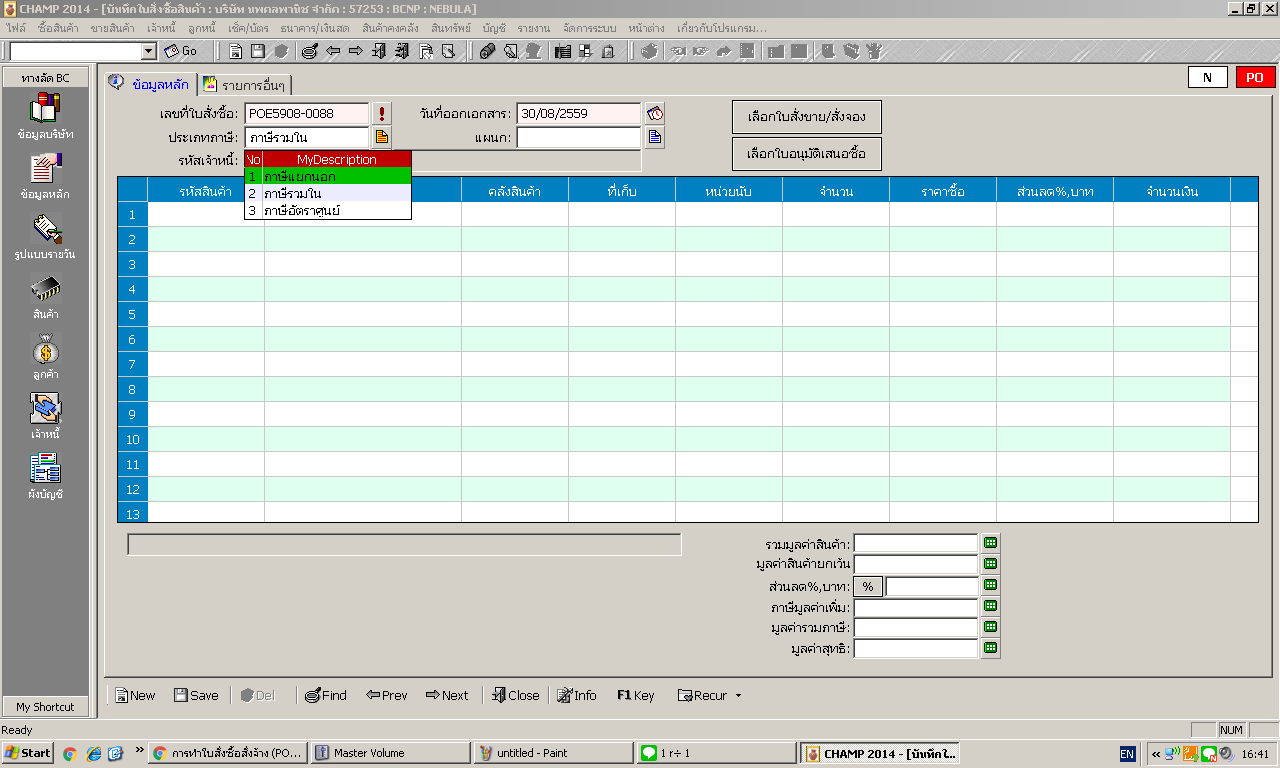1280x768 pixels.
Task: Click EN language indicator in system tray
Action: [1127, 754]
